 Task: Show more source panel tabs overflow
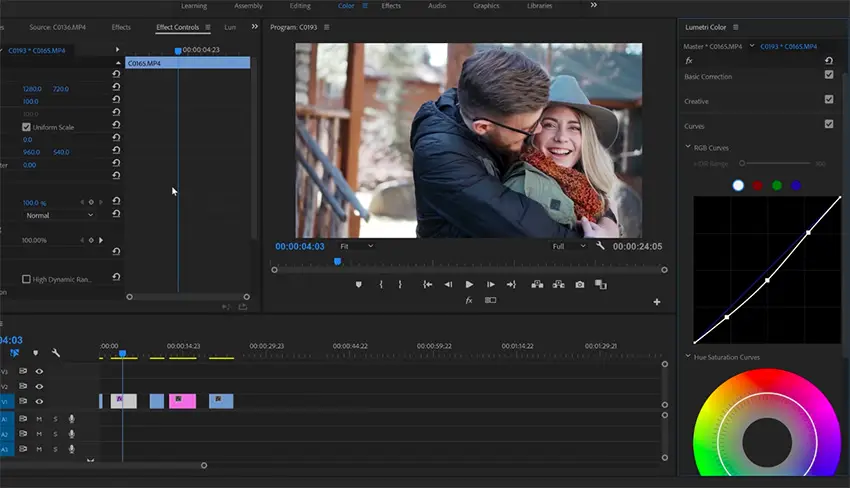click(255, 27)
